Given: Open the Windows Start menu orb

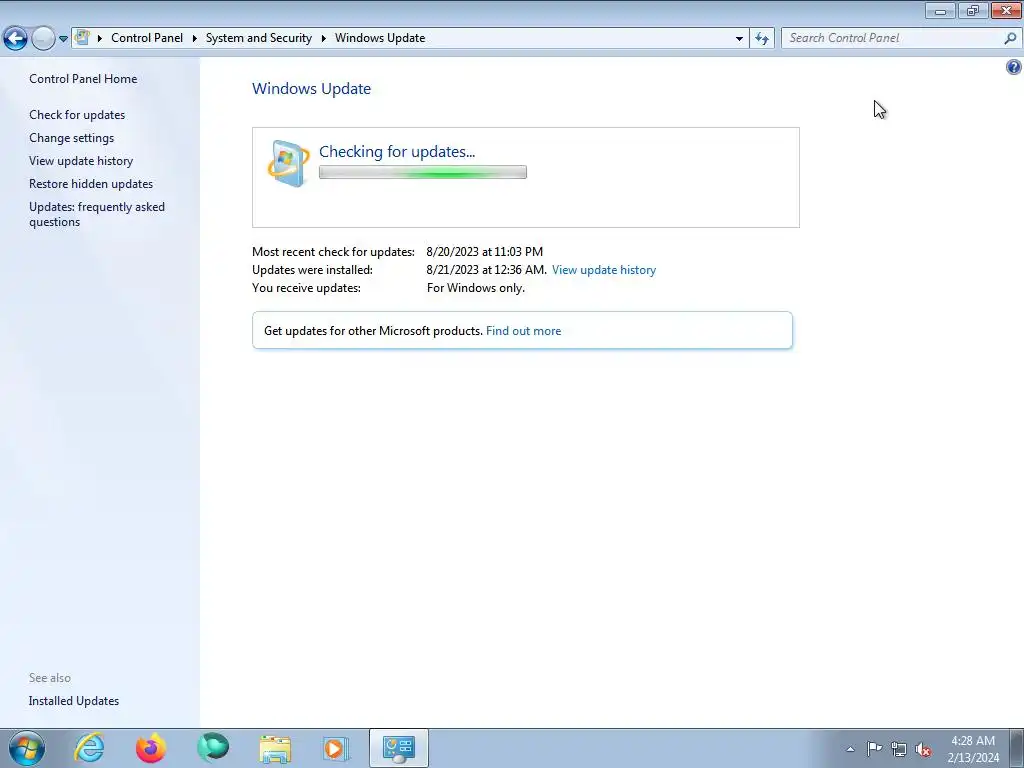Looking at the screenshot, I should 27,748.
